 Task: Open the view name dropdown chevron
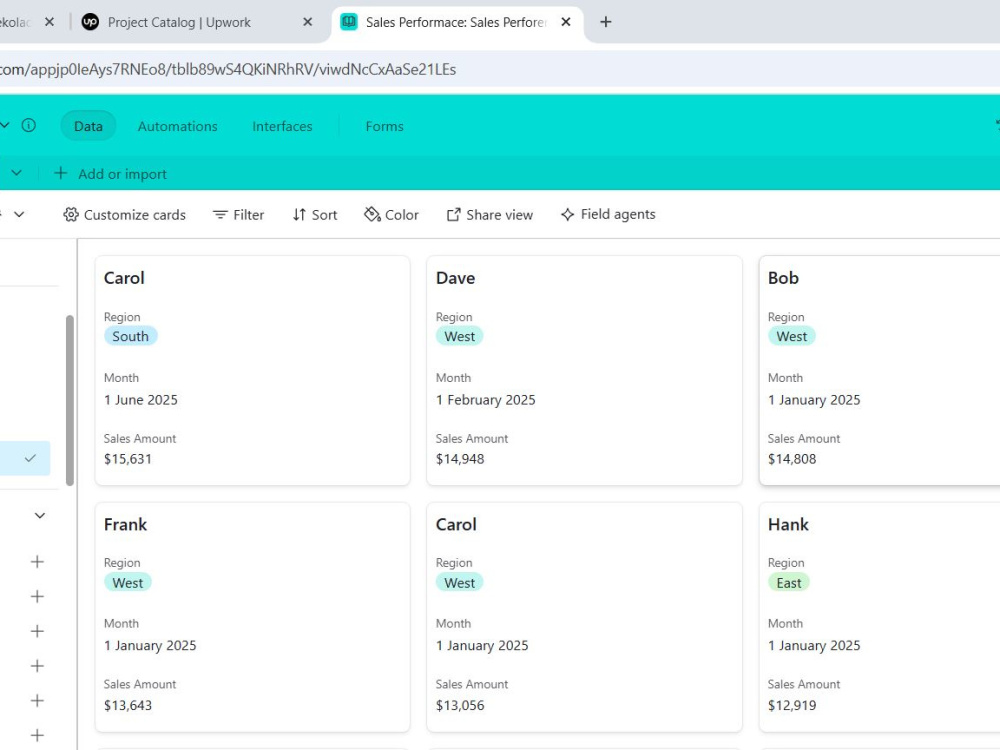(19, 214)
